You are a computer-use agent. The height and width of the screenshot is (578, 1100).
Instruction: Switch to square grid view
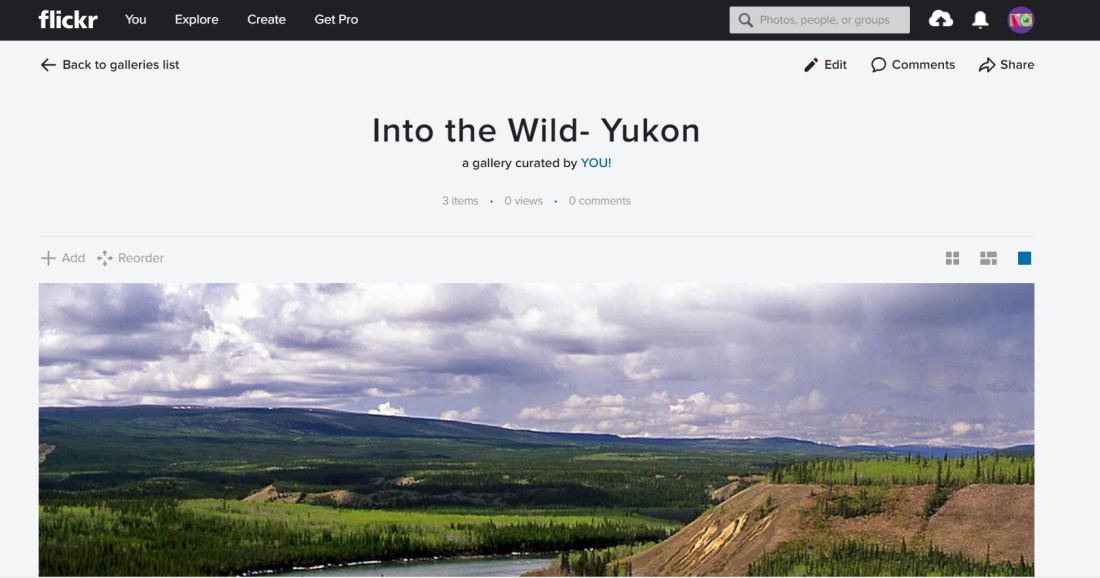coord(952,258)
